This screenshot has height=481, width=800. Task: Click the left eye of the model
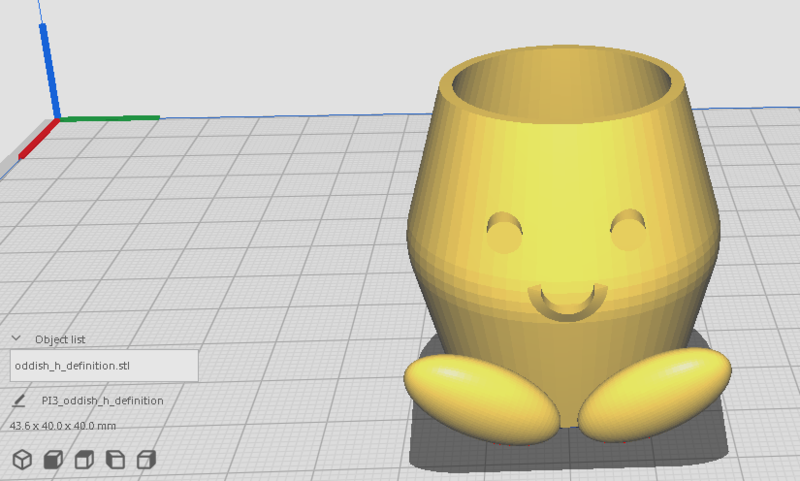click(x=505, y=234)
